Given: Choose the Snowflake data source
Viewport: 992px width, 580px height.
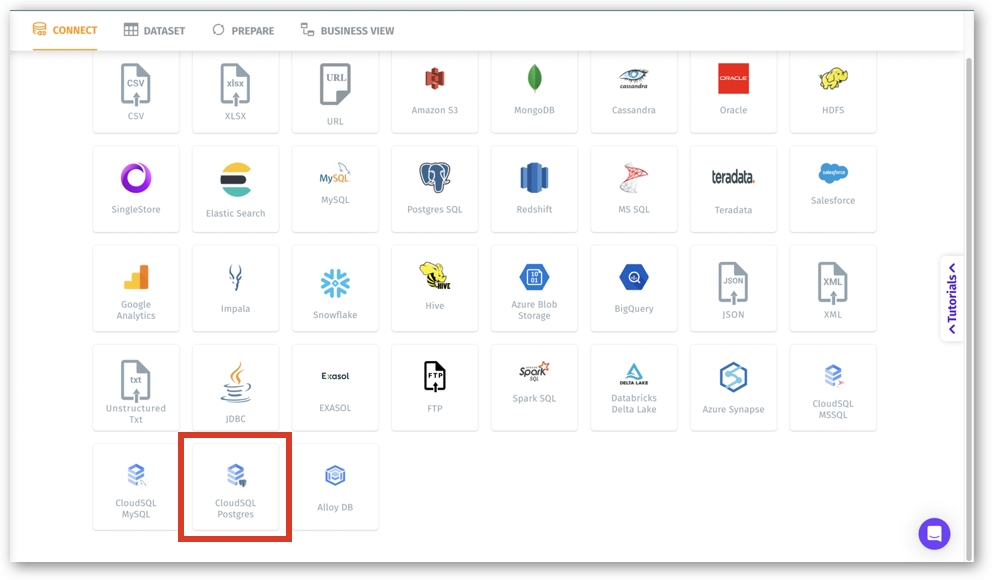Looking at the screenshot, I should [335, 289].
